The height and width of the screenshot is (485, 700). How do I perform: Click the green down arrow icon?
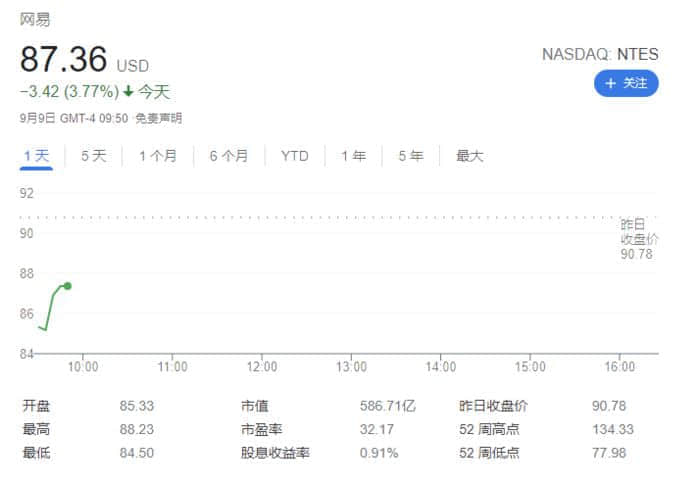coord(128,92)
